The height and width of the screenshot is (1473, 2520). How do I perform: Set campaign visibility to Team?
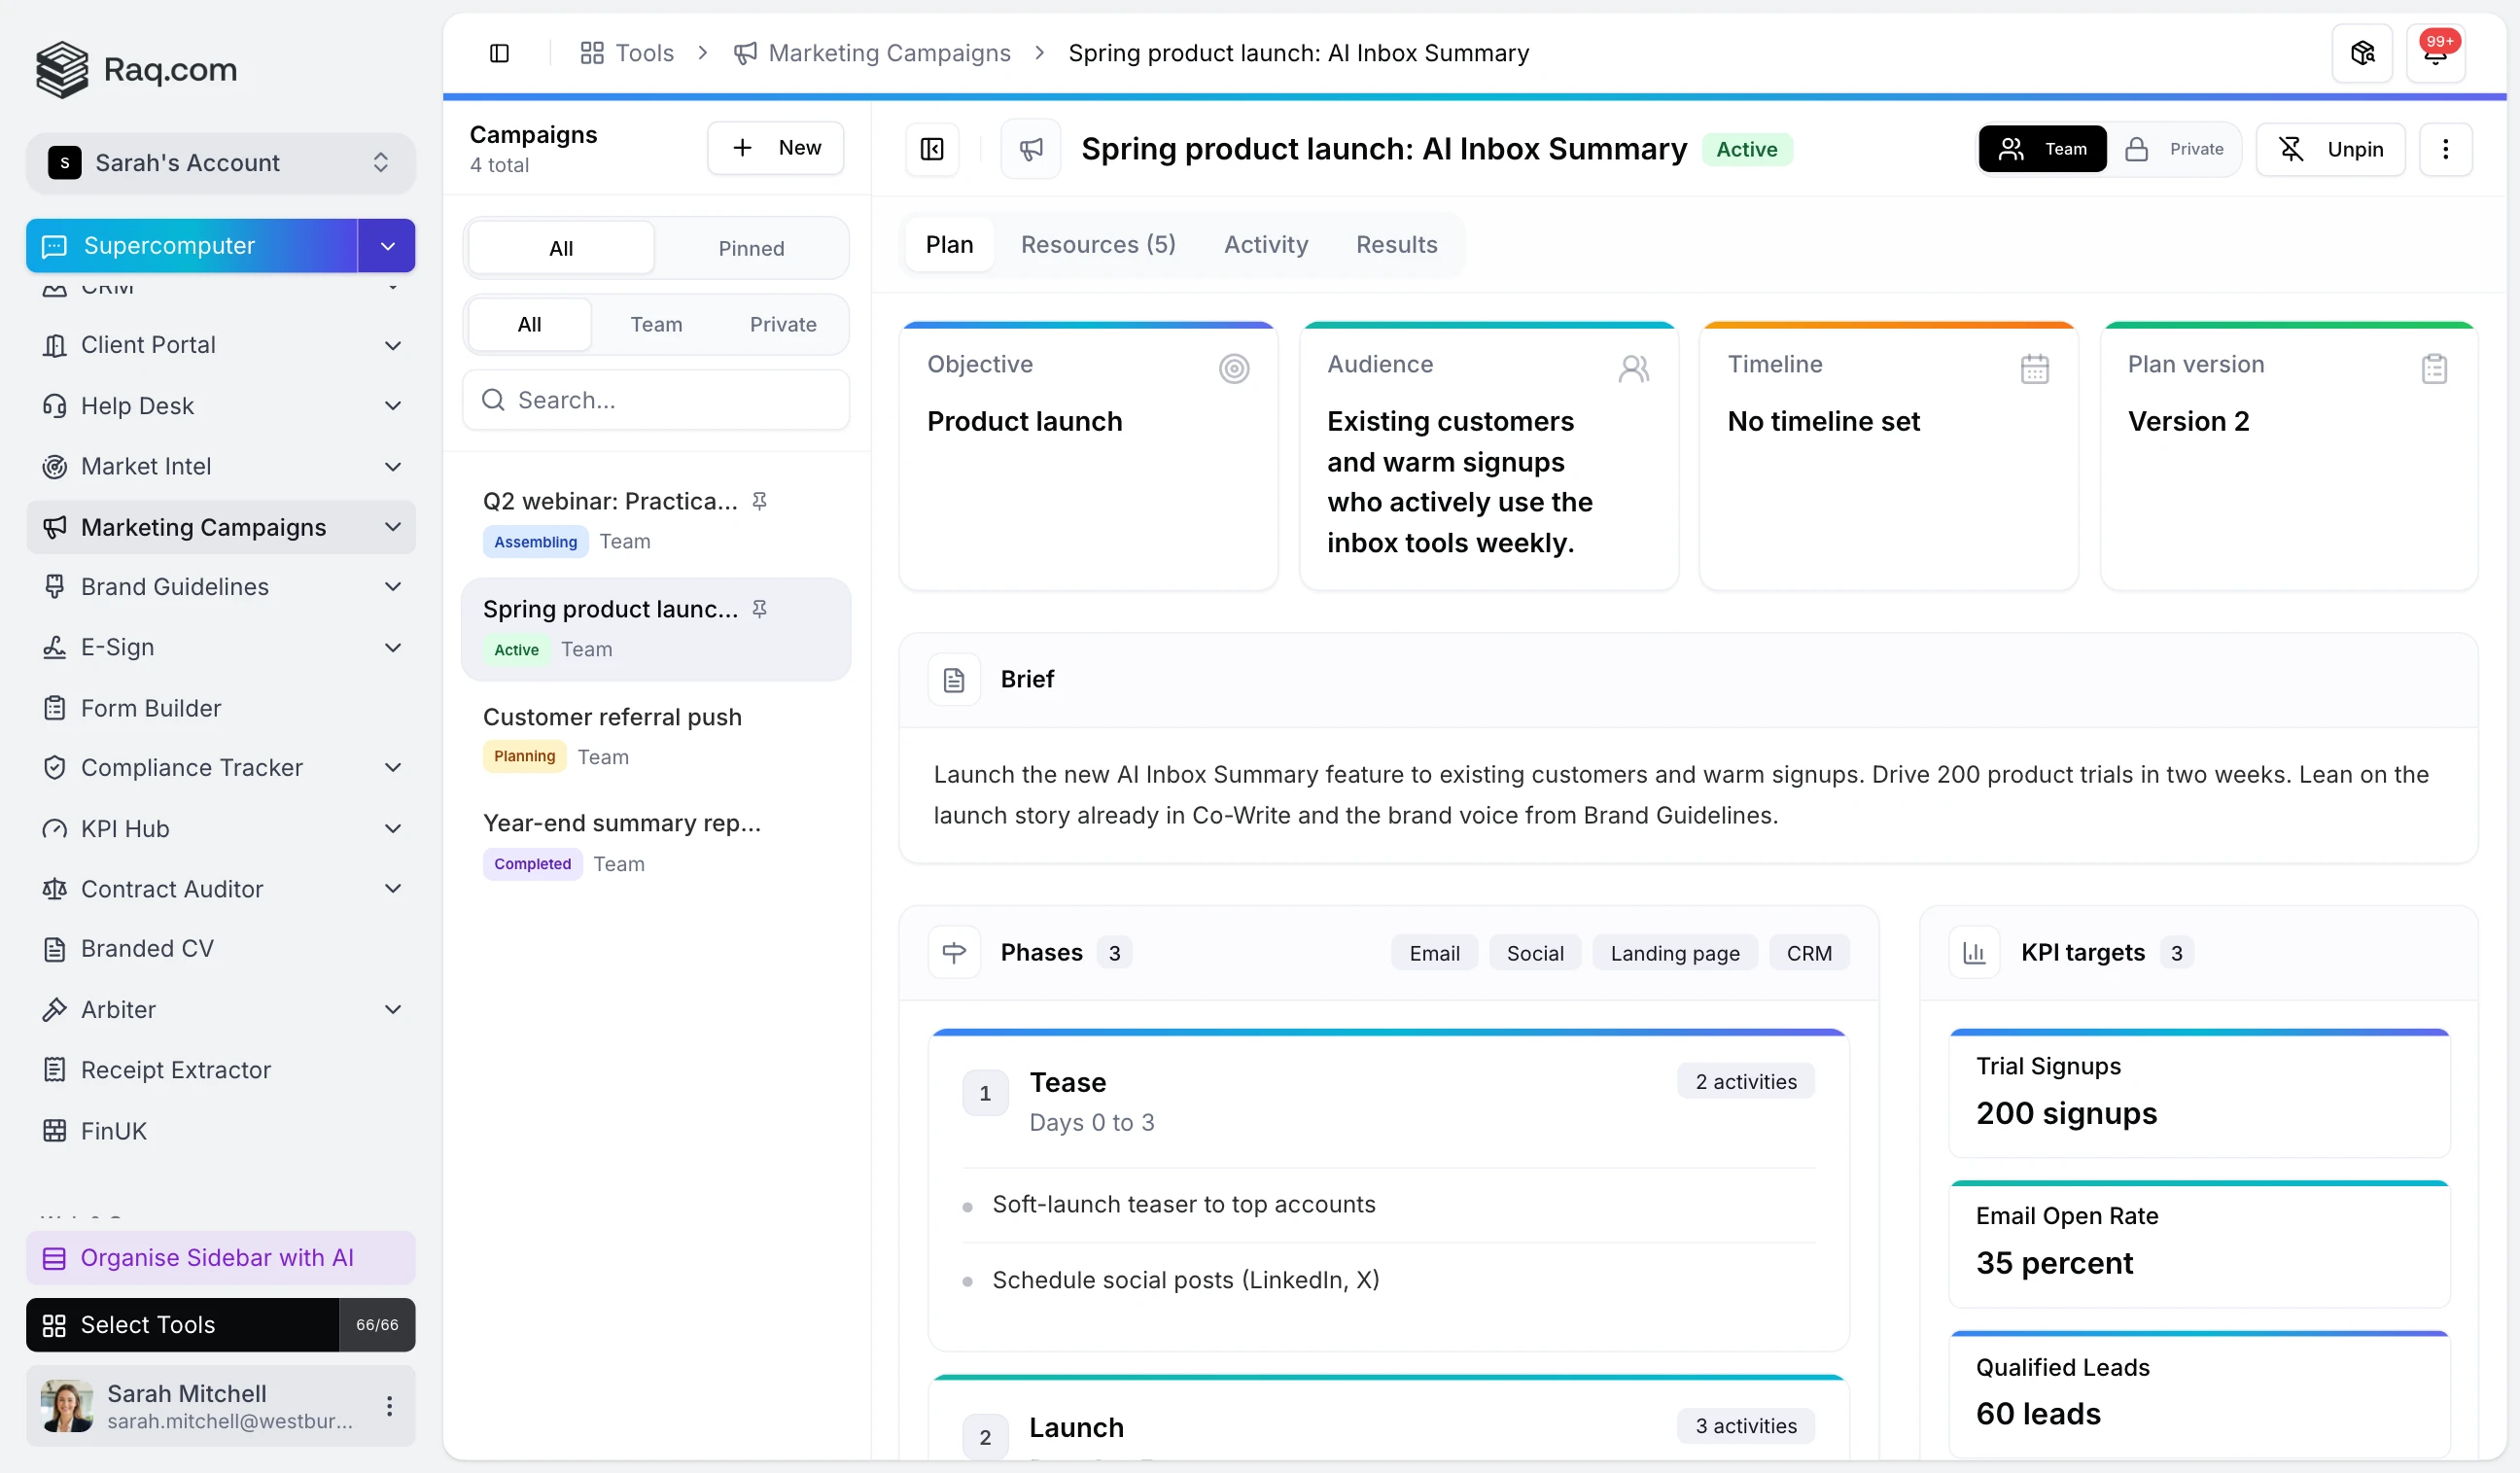click(x=2042, y=149)
